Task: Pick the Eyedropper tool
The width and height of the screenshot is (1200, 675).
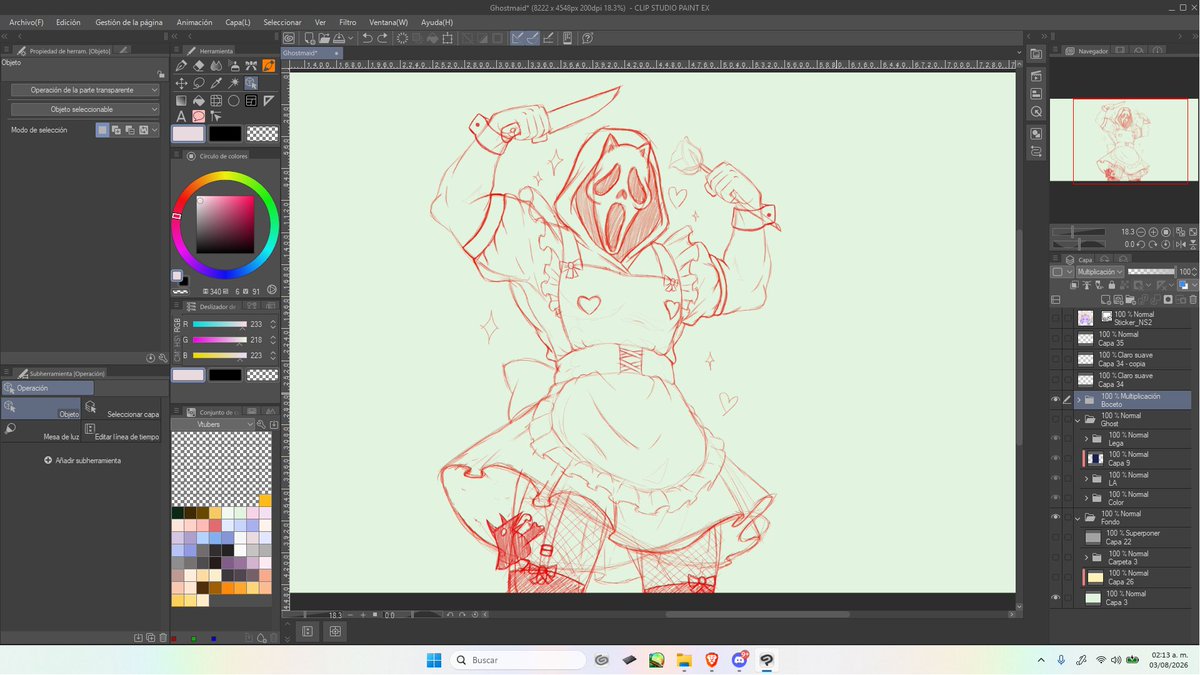Action: [x=216, y=83]
